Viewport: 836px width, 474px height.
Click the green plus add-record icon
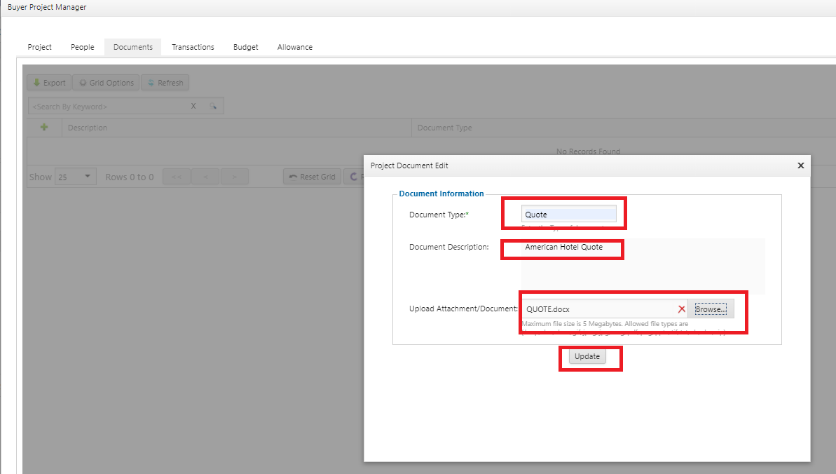point(44,128)
